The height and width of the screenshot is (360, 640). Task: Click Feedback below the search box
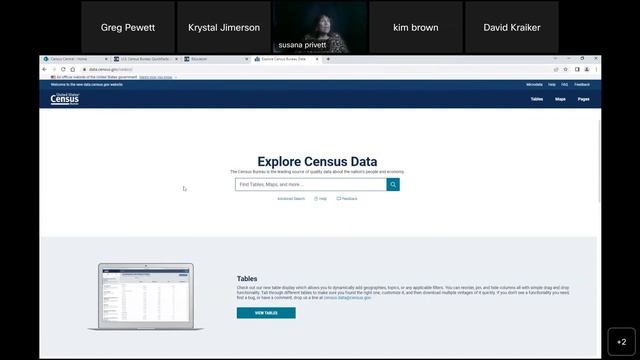(347, 199)
